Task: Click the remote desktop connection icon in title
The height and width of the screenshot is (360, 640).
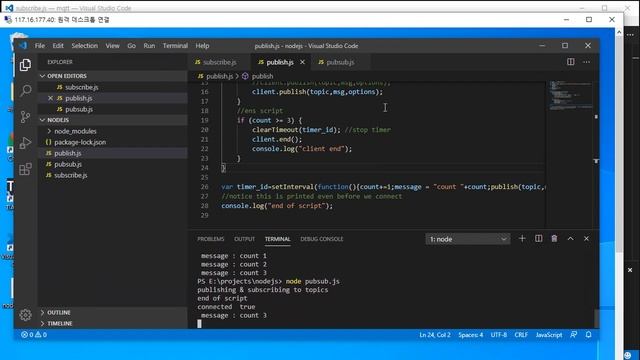Action: pos(8,20)
